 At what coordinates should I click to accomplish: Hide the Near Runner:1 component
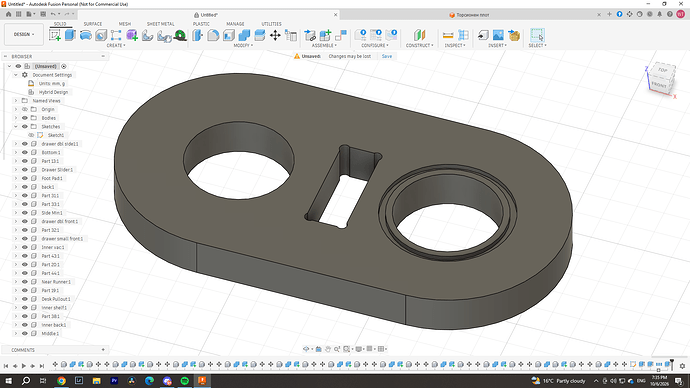click(x=25, y=282)
